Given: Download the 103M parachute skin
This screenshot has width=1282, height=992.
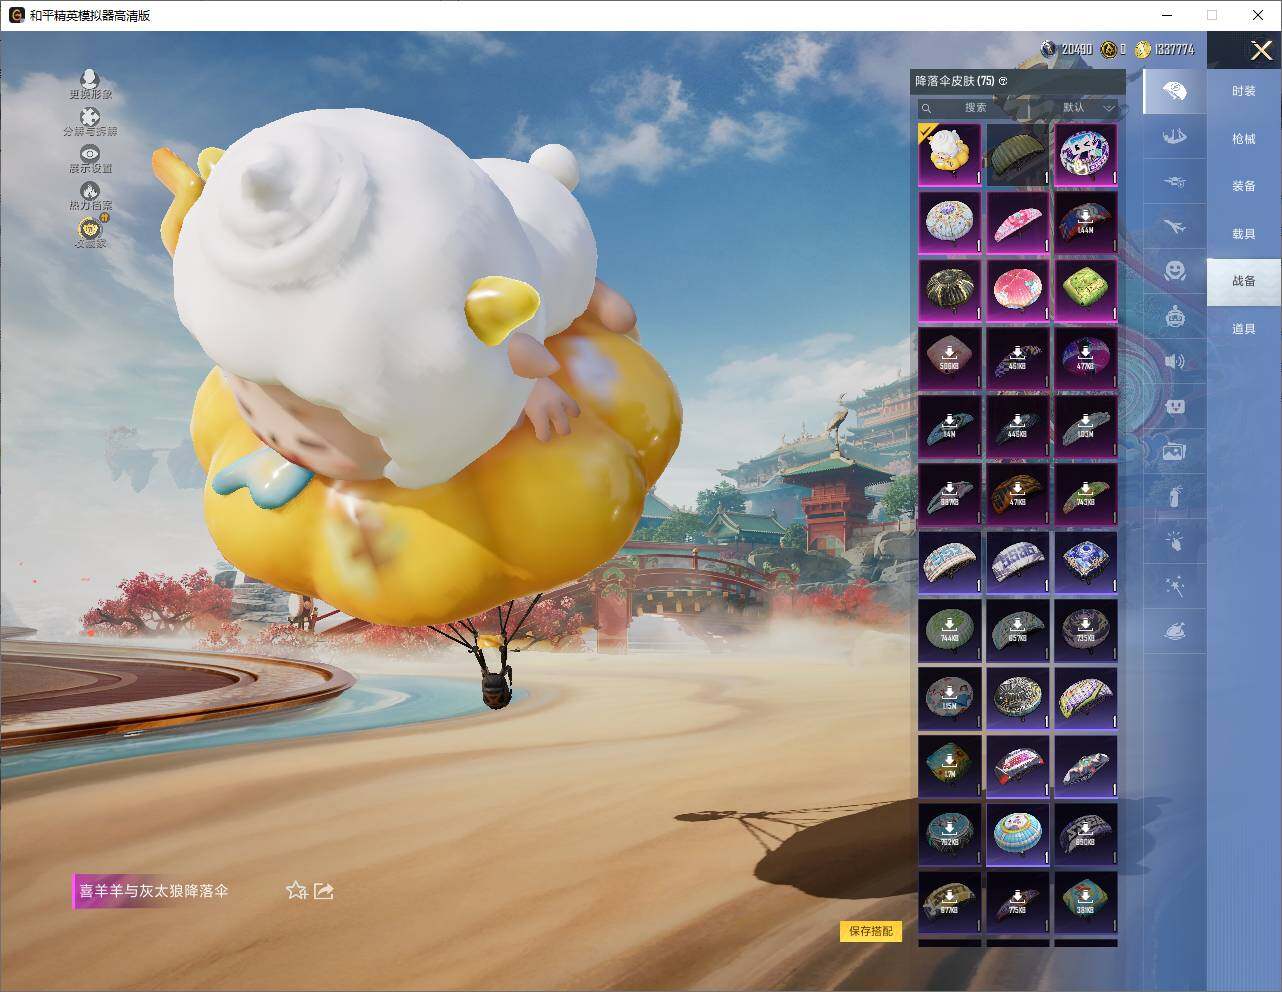Looking at the screenshot, I should 1086,427.
